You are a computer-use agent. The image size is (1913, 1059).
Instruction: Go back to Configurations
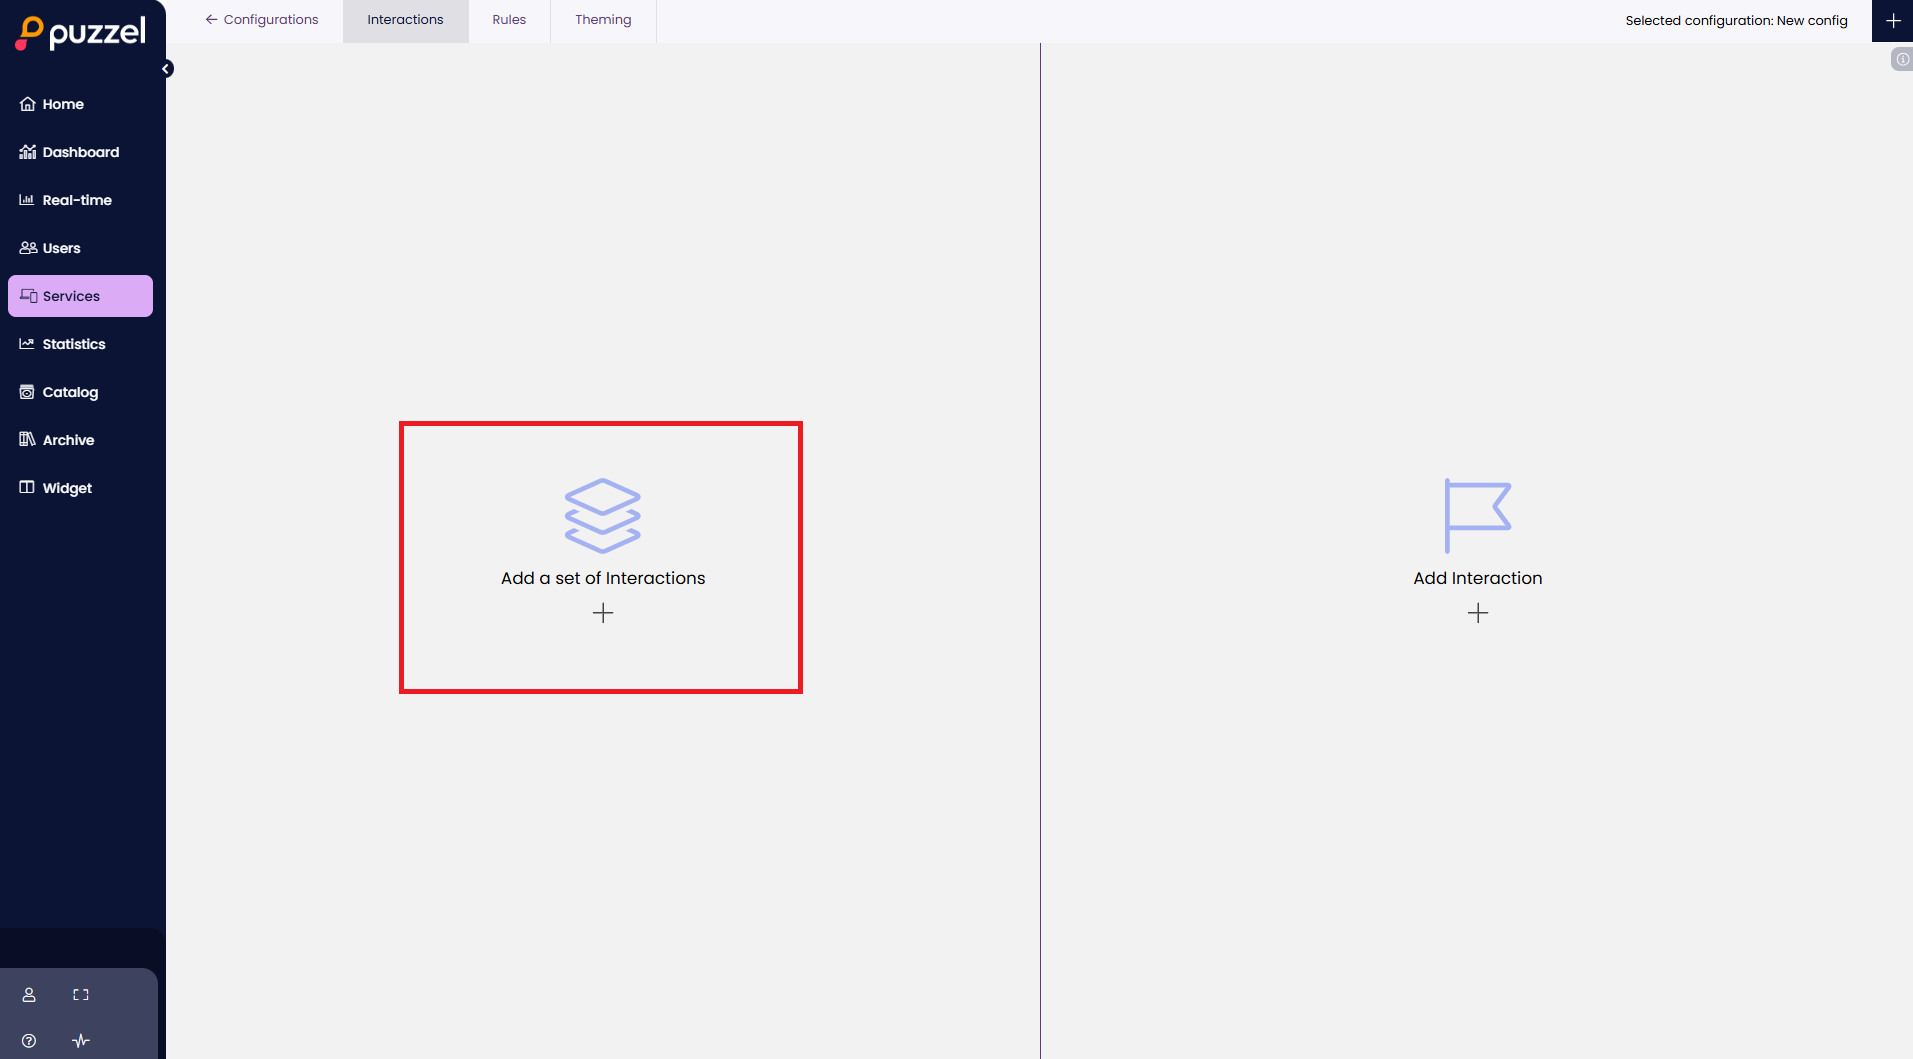tap(262, 20)
